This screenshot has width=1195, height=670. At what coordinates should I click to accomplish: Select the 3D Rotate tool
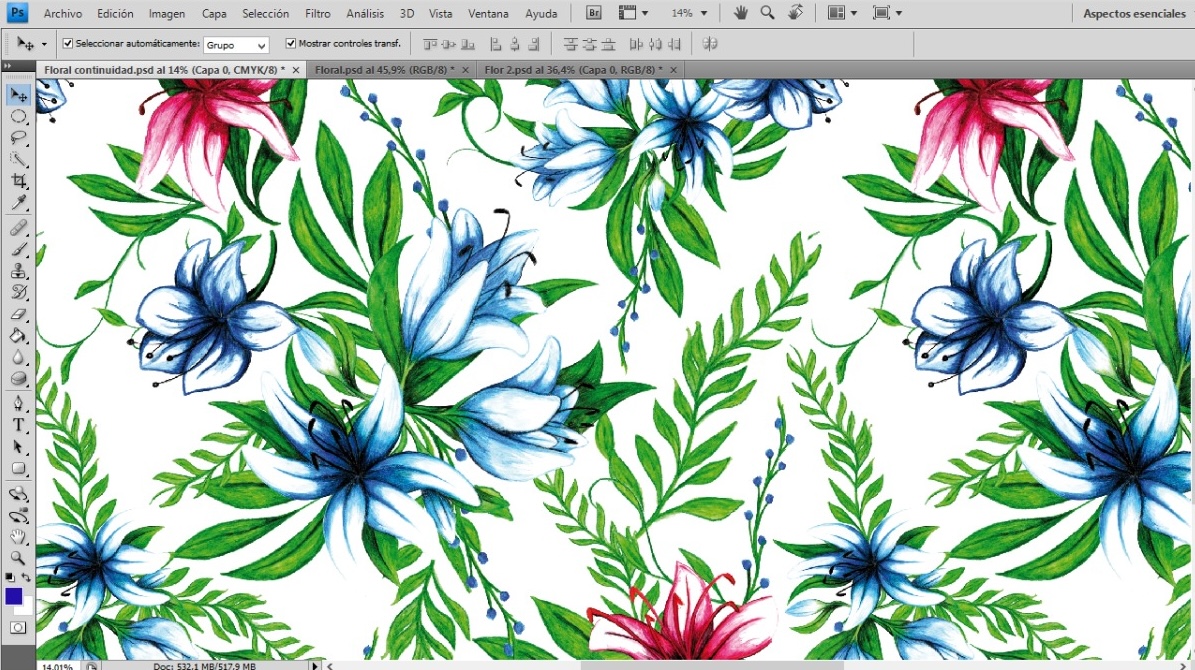tap(18, 494)
